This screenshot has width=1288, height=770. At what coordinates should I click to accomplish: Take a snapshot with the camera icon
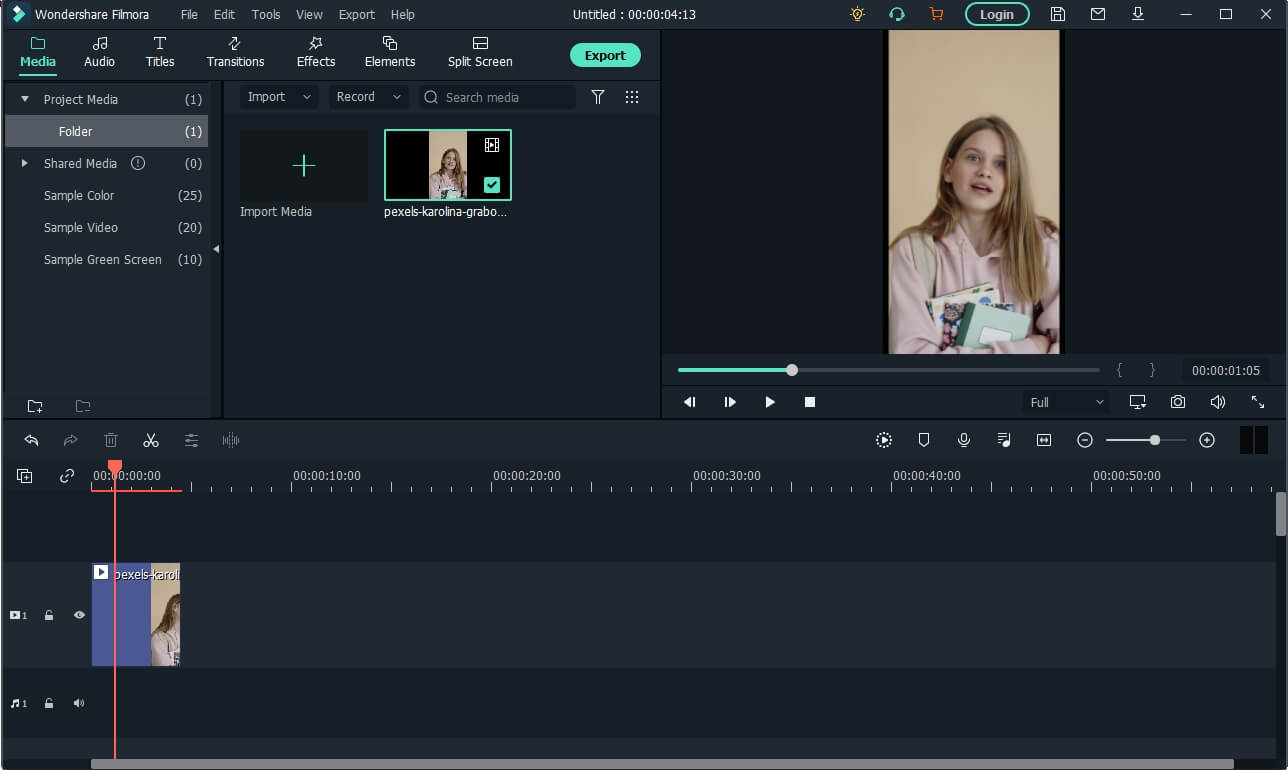click(1178, 402)
